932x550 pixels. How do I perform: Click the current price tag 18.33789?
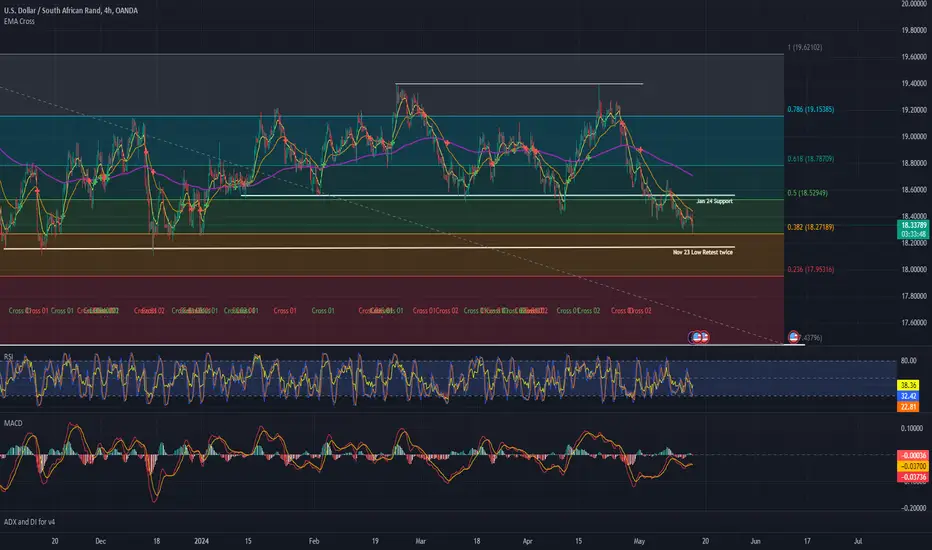(x=913, y=225)
